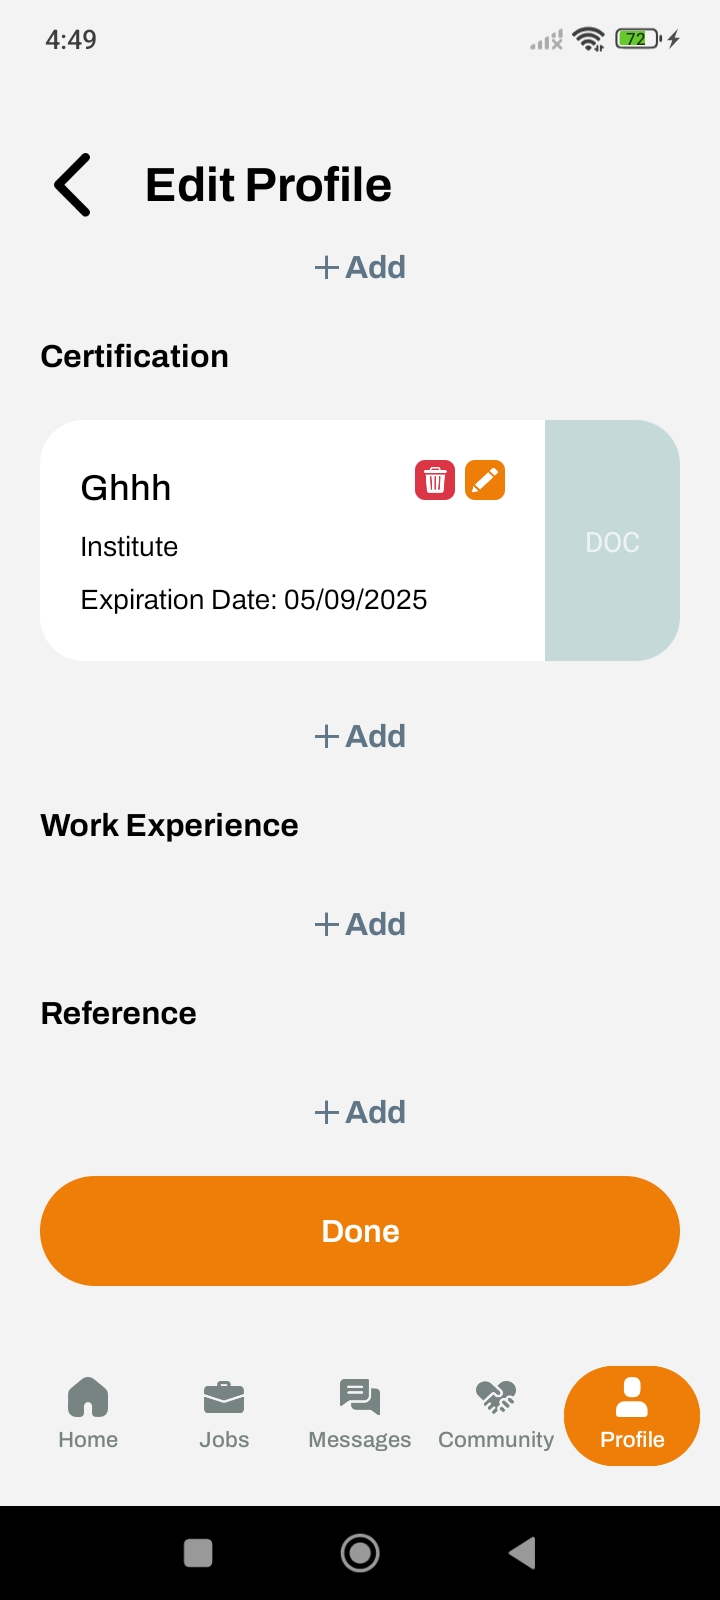Screen dimensions: 720x1600
Task: Tap the back arrow icon
Action: point(73,185)
